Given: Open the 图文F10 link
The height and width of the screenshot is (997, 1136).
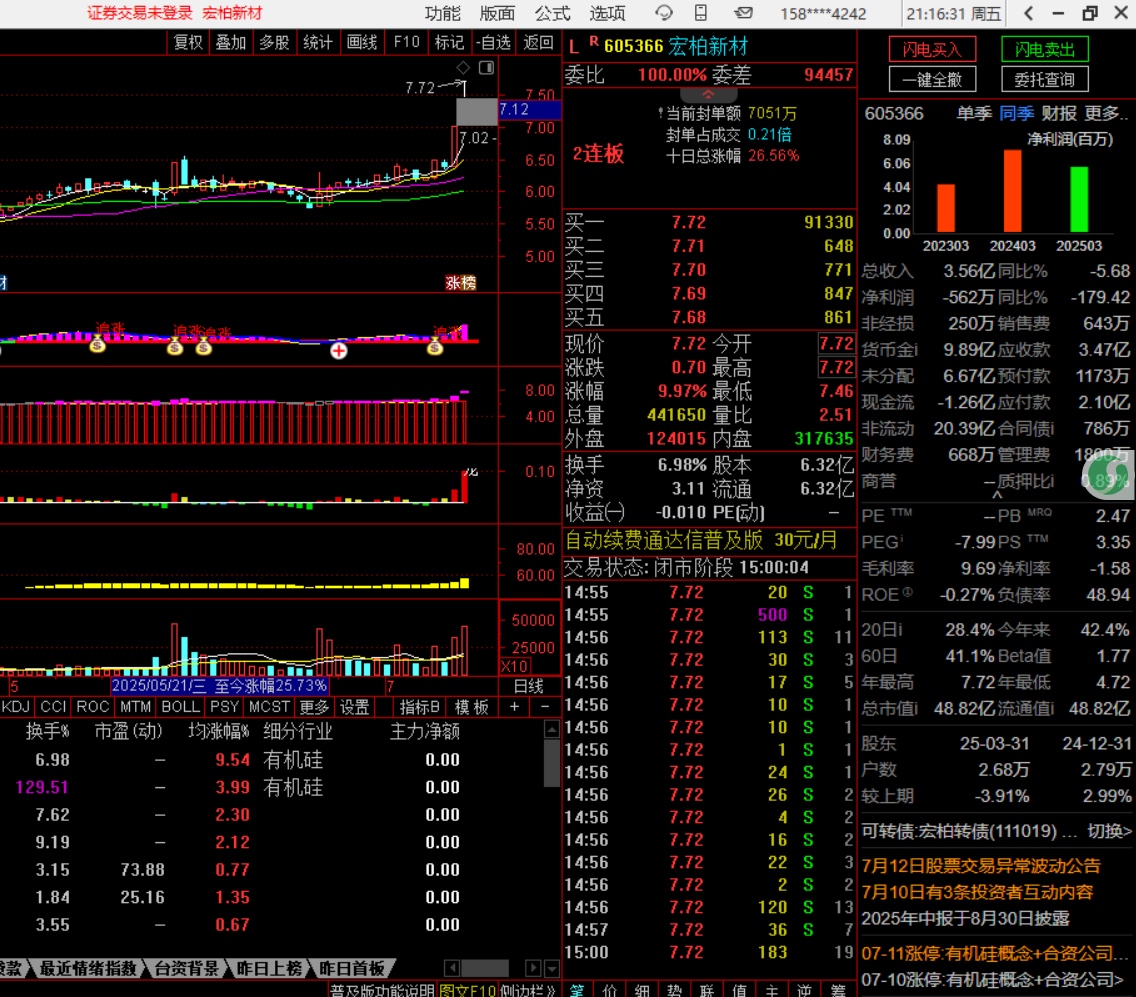Looking at the screenshot, I should click(468, 990).
